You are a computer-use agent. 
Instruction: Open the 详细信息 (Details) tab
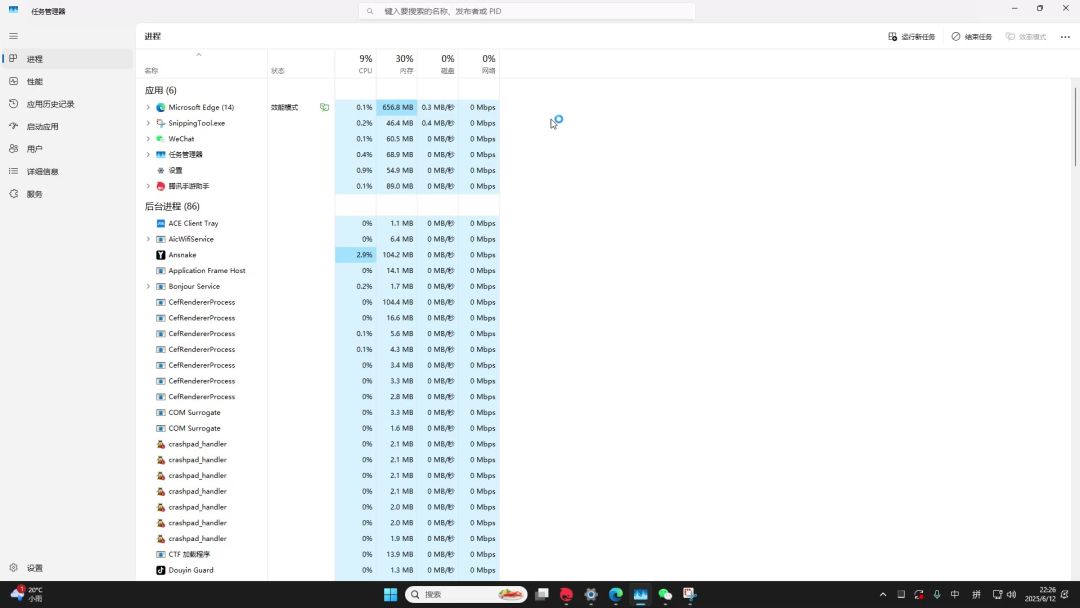[42, 172]
